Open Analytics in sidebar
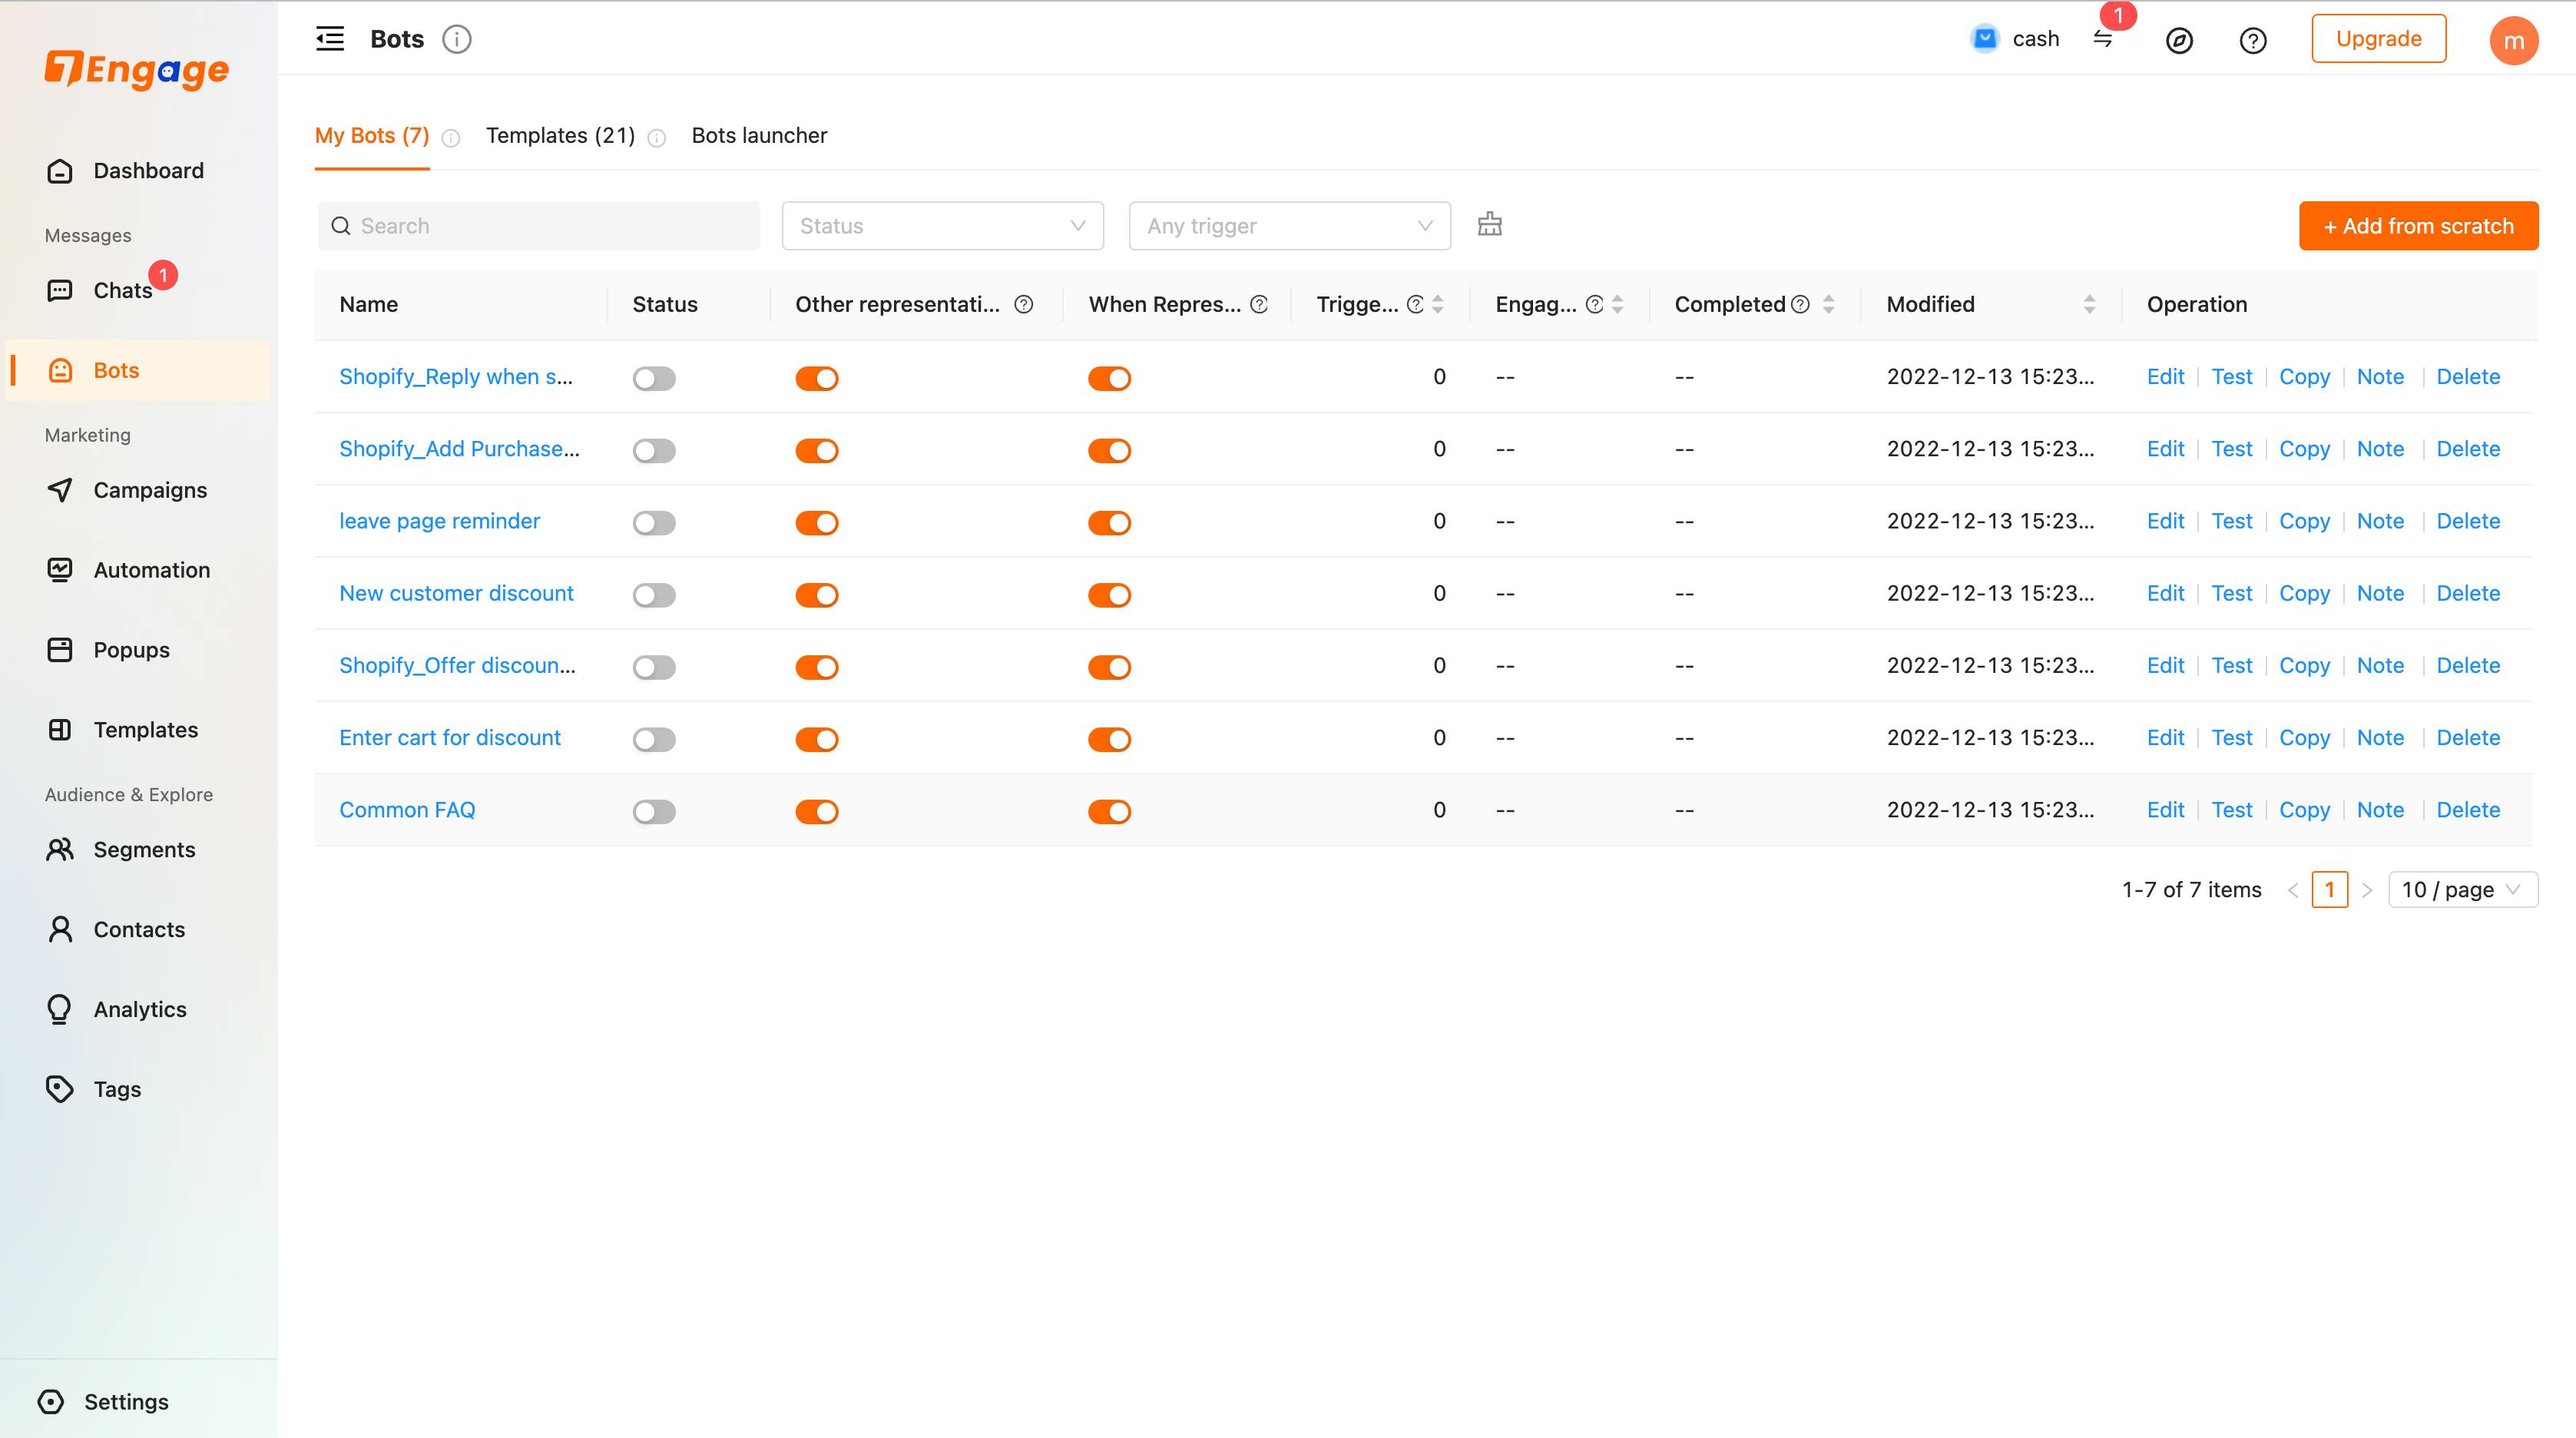This screenshot has height=1438, width=2576. pos(116,1010)
